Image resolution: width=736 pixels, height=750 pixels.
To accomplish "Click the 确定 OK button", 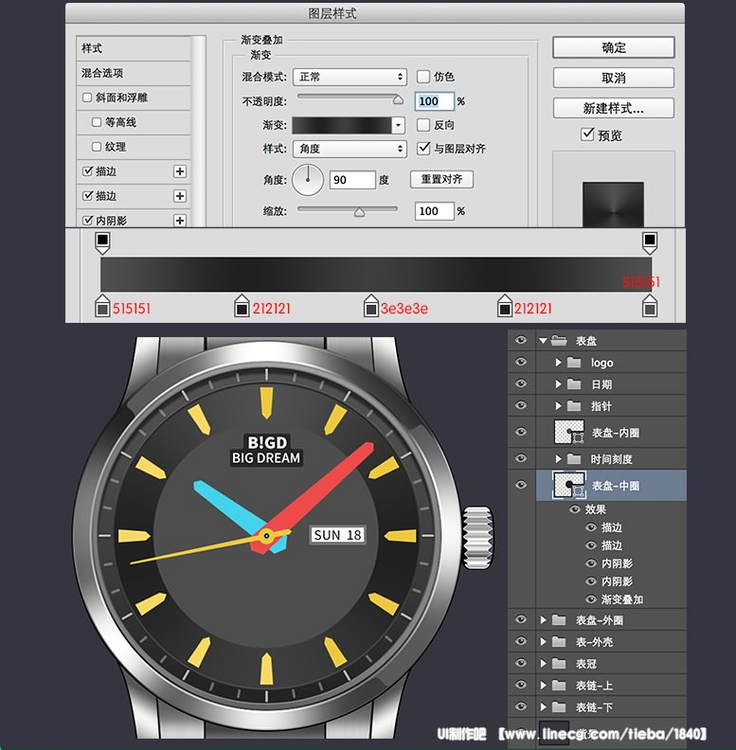I will (x=614, y=47).
